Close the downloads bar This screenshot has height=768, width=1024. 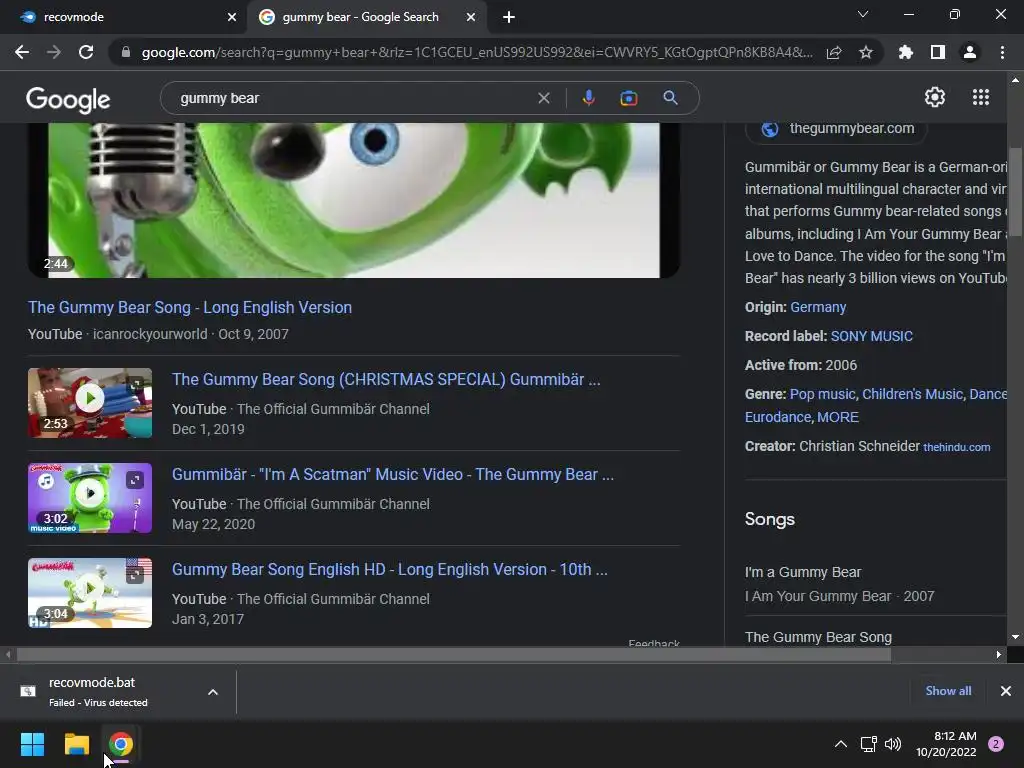1006,690
